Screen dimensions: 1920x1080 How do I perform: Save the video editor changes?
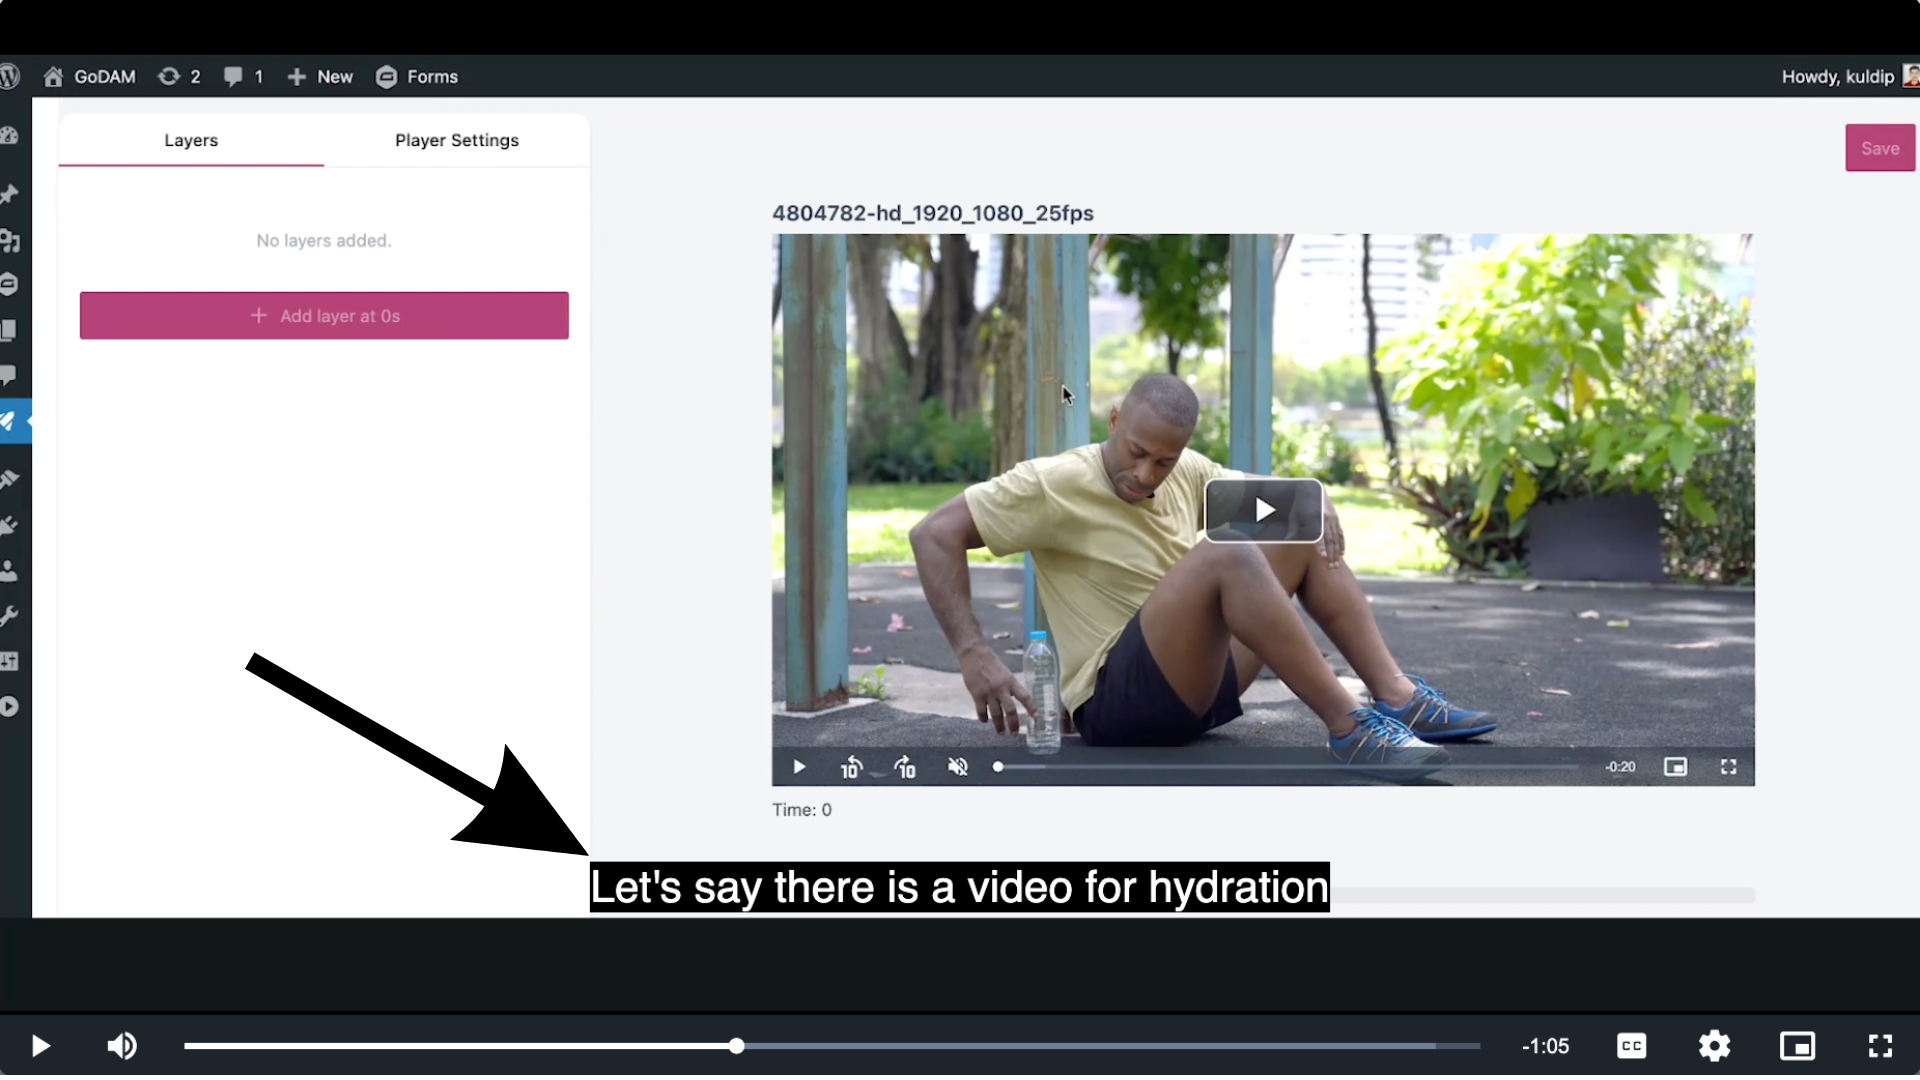(1879, 148)
